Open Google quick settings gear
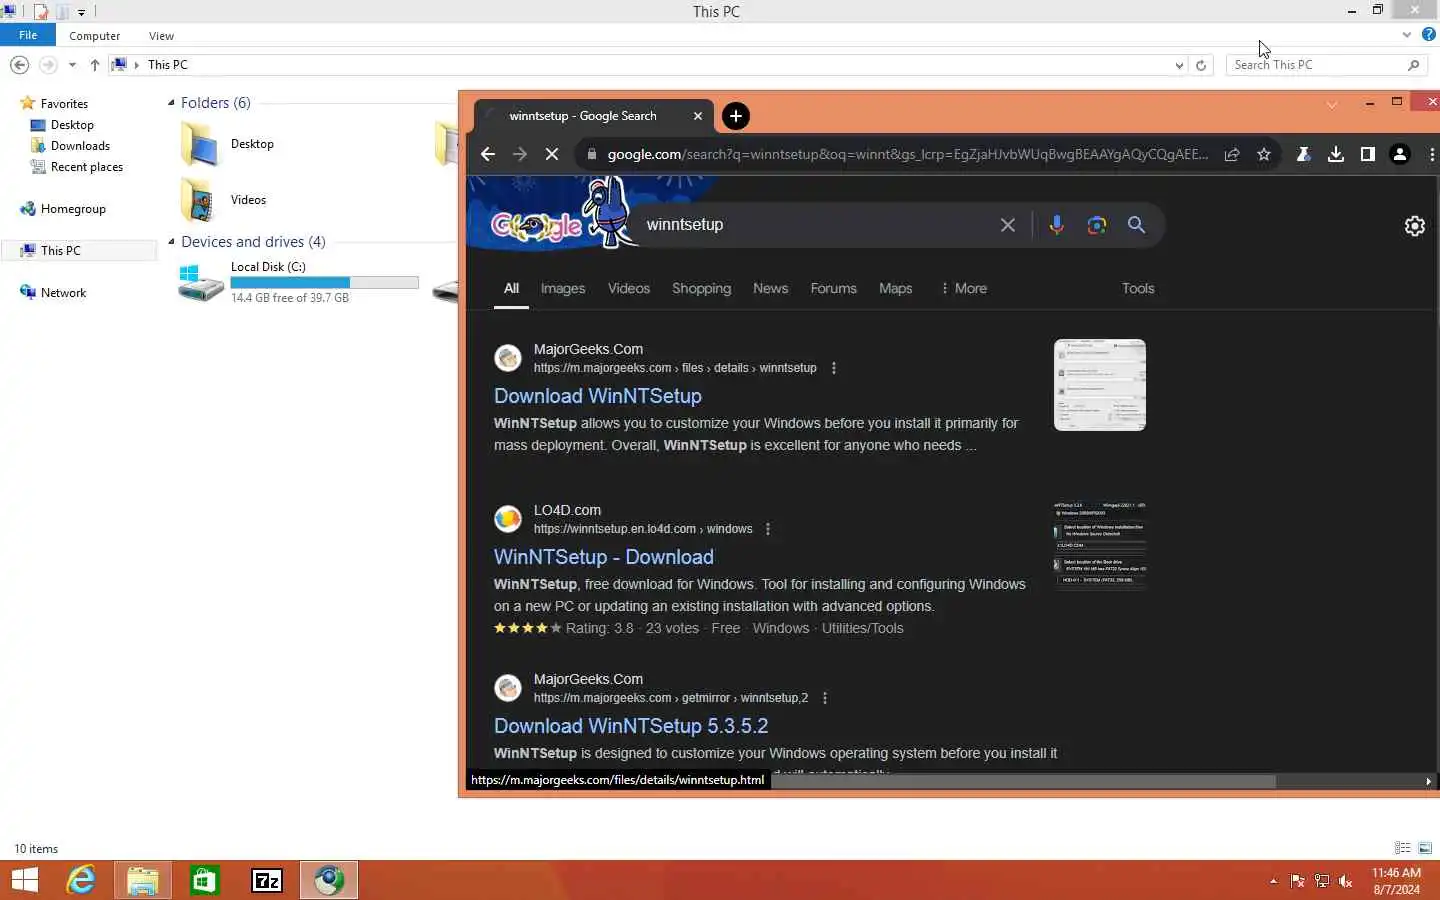1440x900 pixels. 1414,226
